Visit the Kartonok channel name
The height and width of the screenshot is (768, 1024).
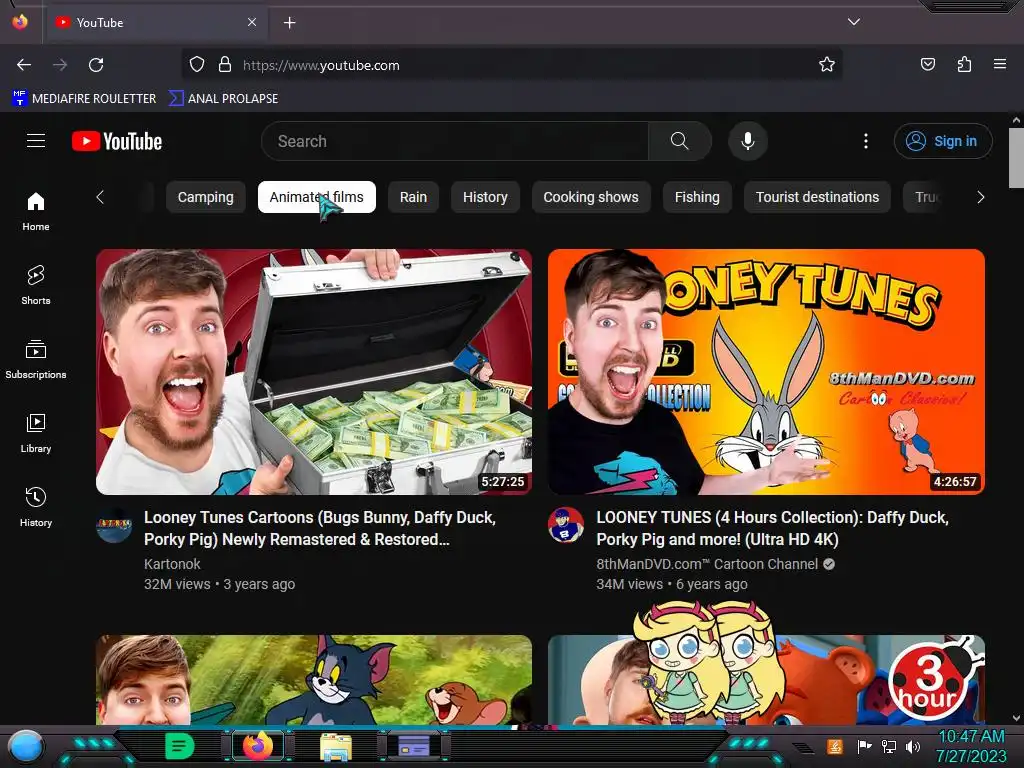click(172, 564)
